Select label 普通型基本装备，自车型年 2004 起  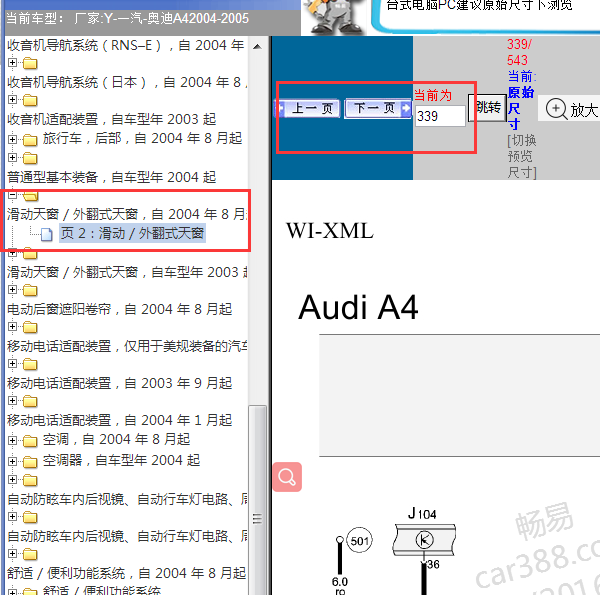[112, 177]
